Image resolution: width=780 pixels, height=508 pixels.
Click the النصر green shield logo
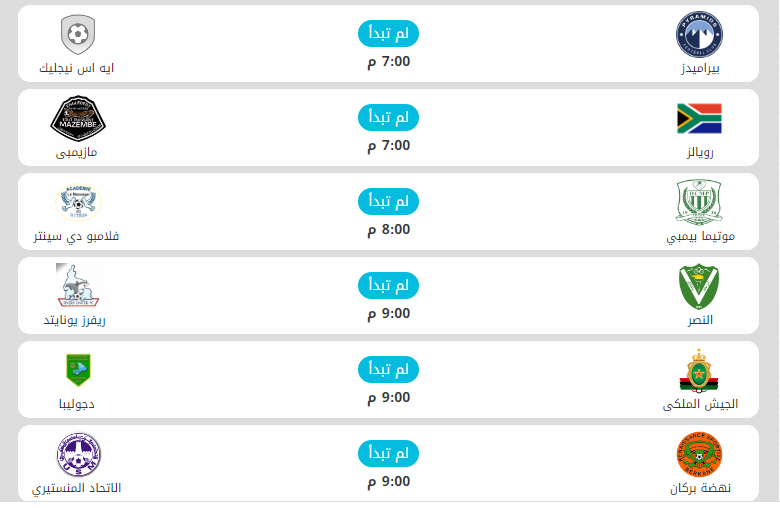pyautogui.click(x=699, y=287)
